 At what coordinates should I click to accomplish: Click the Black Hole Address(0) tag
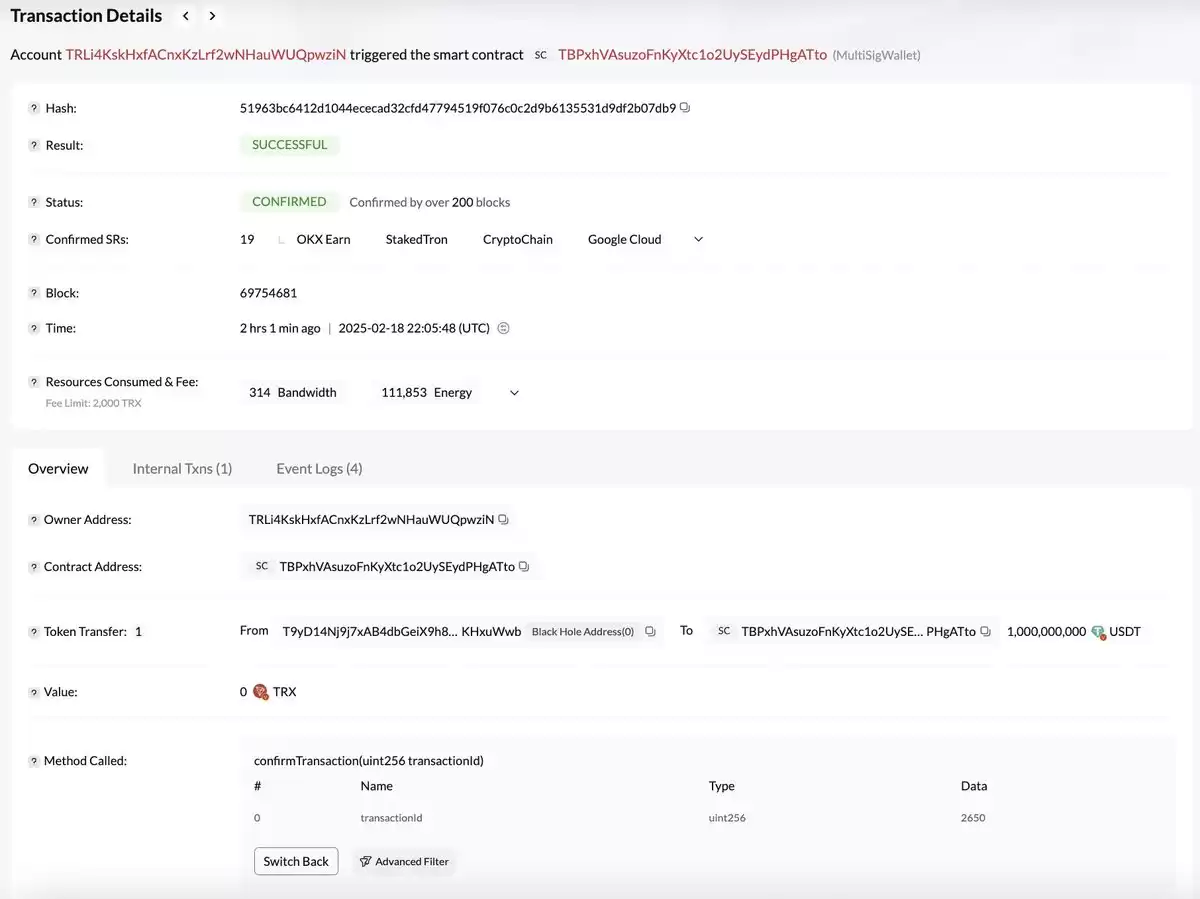[583, 632]
